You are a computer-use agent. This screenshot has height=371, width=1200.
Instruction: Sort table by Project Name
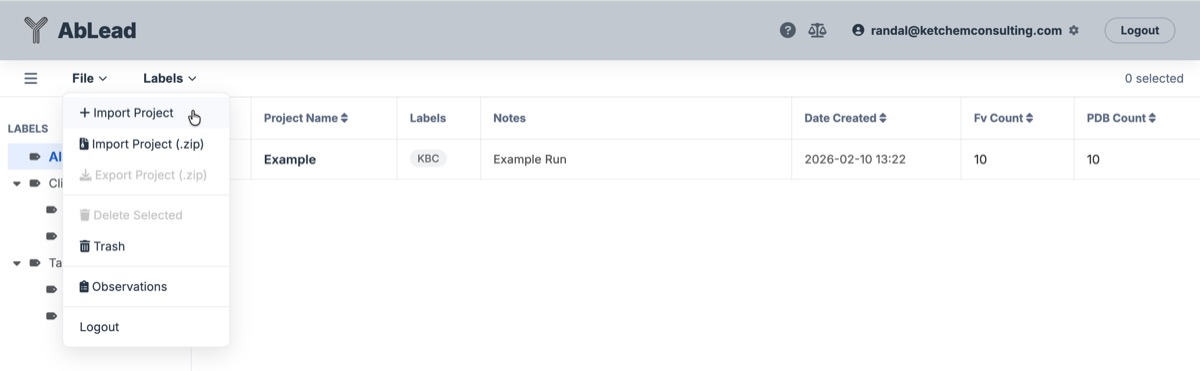coord(306,118)
